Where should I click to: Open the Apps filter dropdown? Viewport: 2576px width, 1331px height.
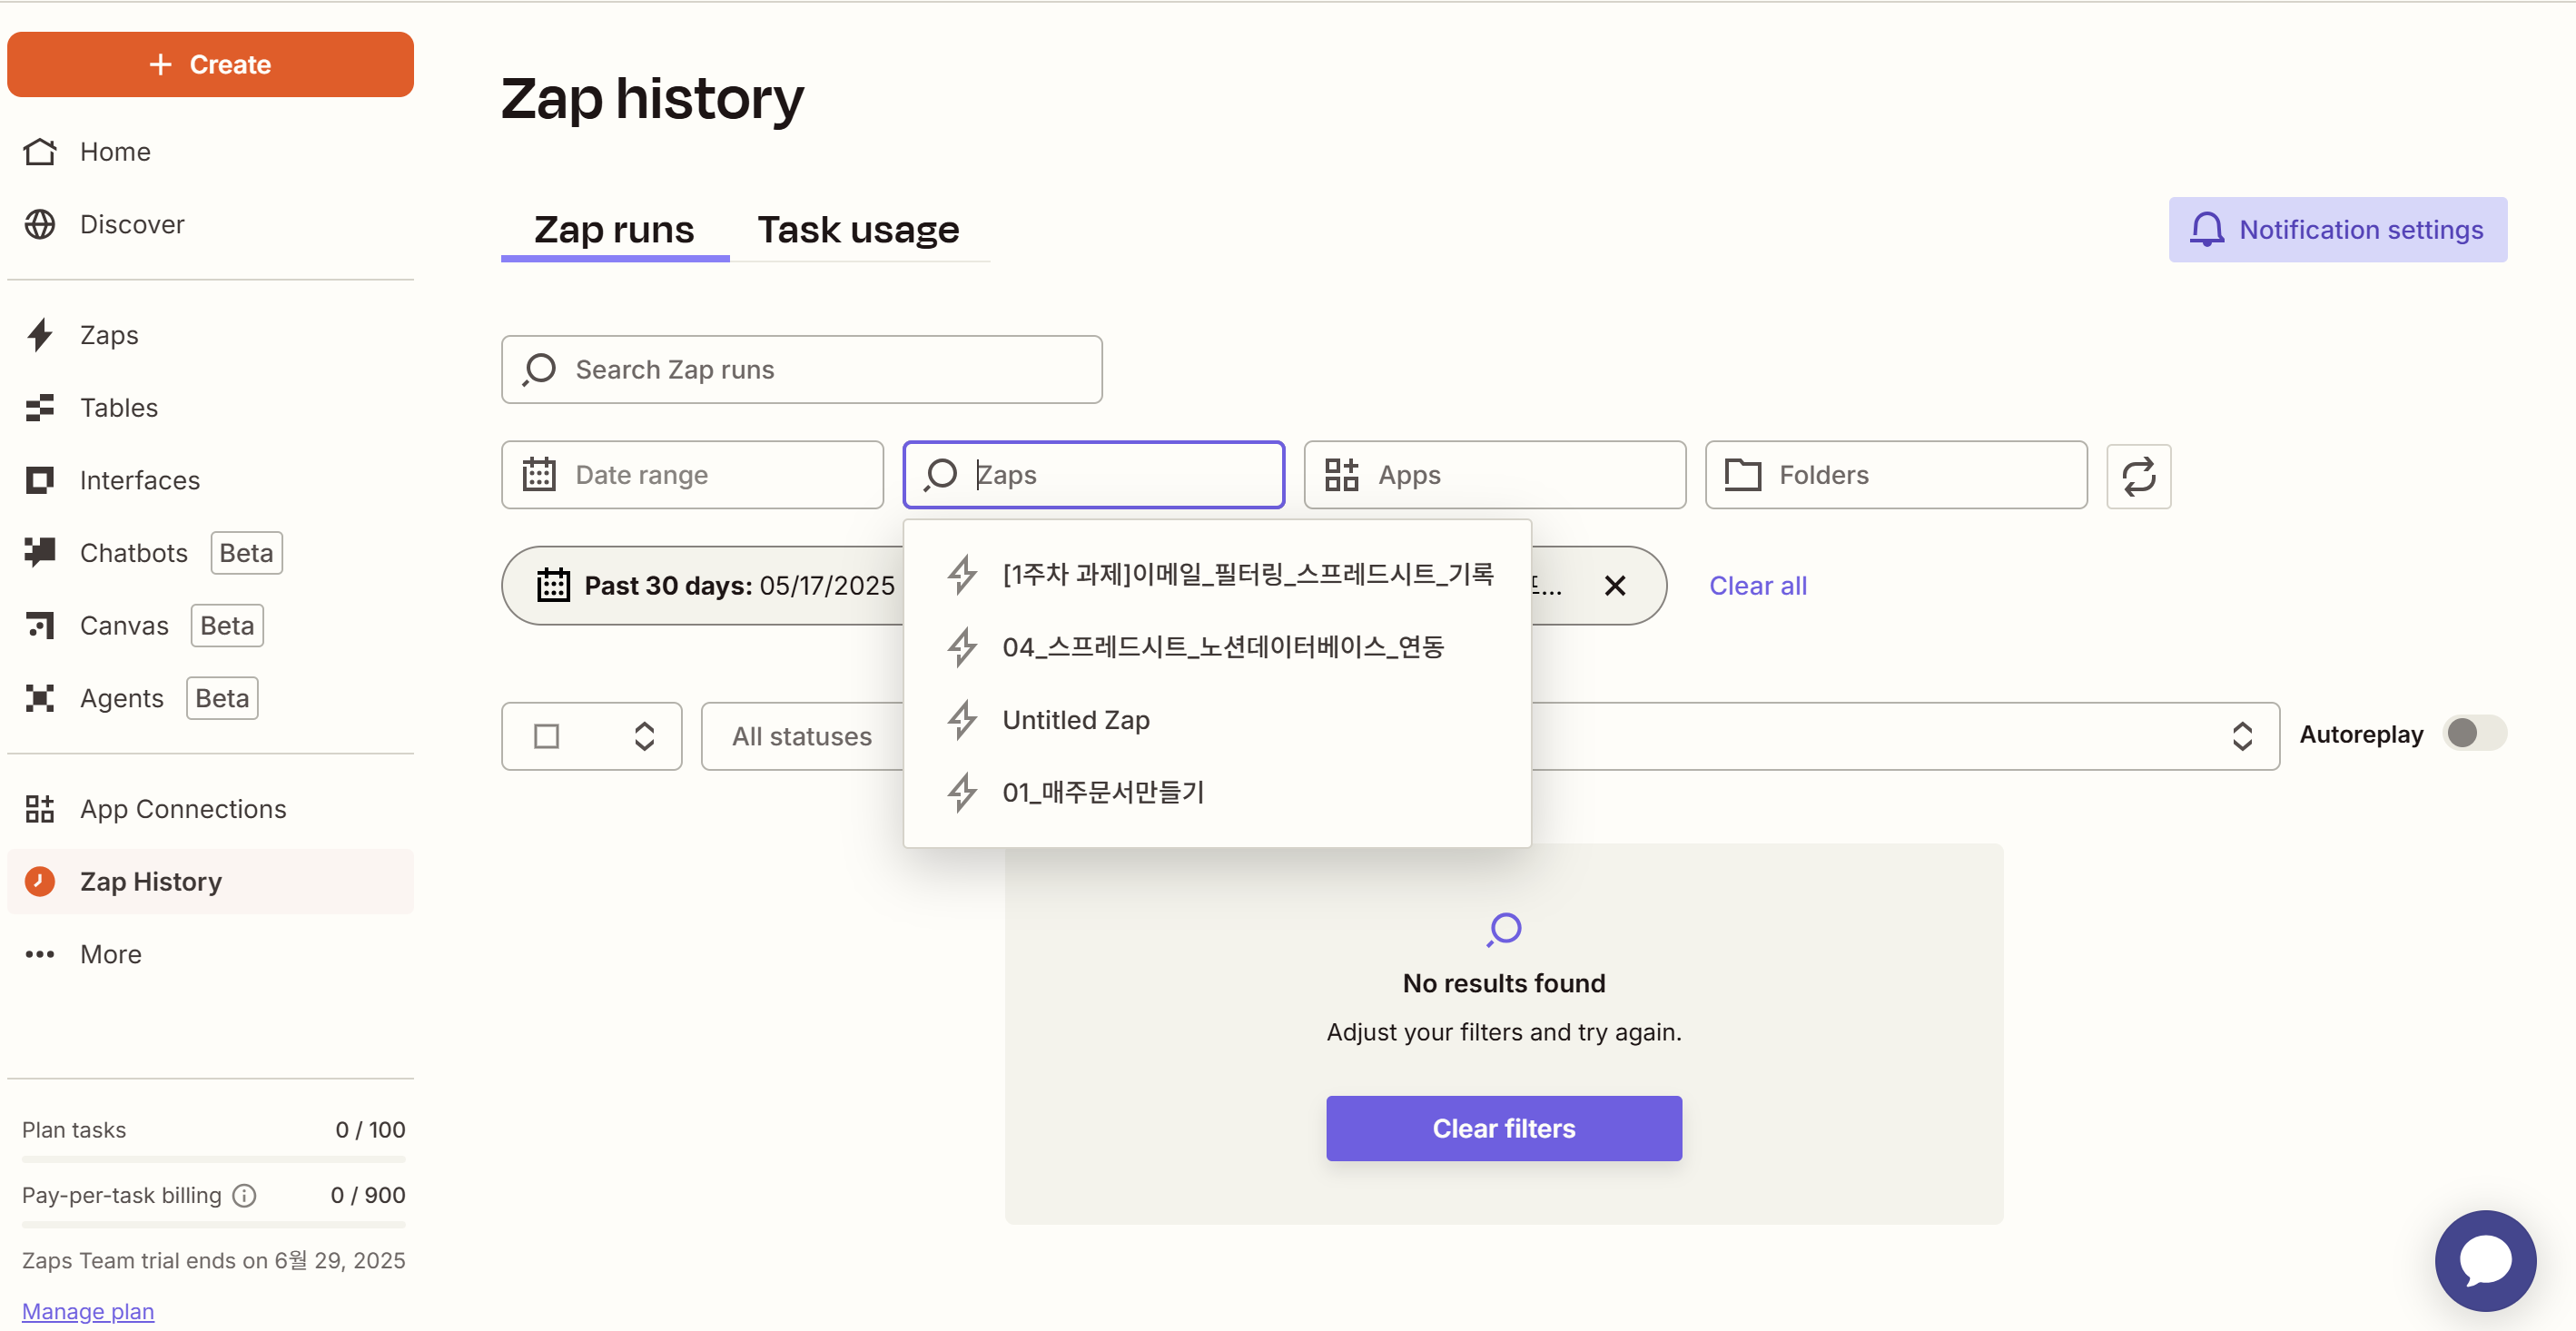point(1494,475)
